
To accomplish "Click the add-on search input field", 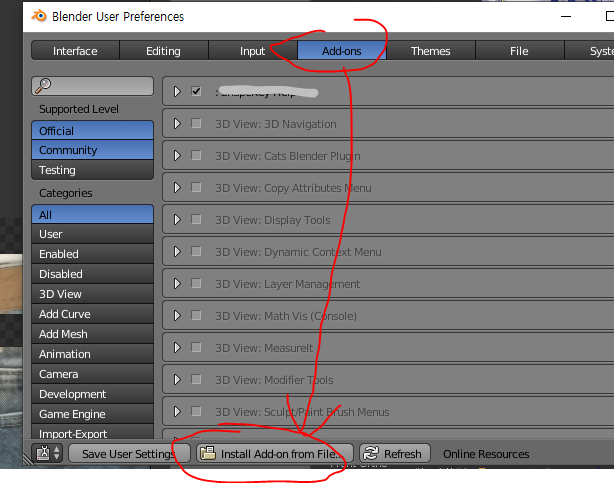I will point(92,86).
